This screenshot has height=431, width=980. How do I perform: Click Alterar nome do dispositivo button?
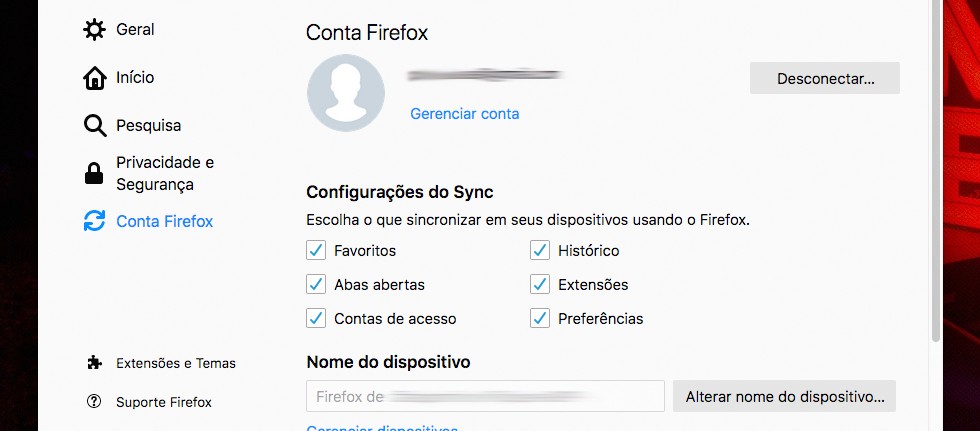click(785, 397)
